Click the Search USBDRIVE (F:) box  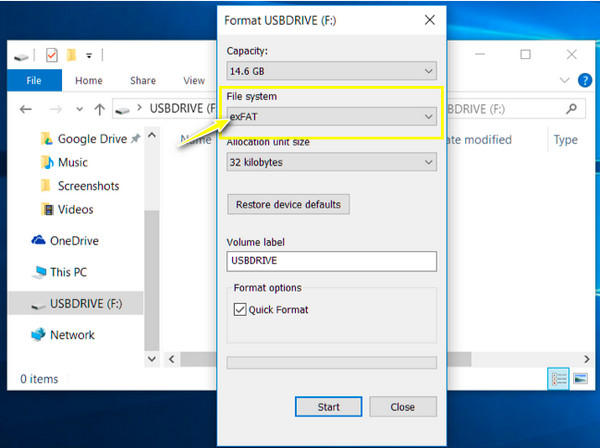[516, 109]
